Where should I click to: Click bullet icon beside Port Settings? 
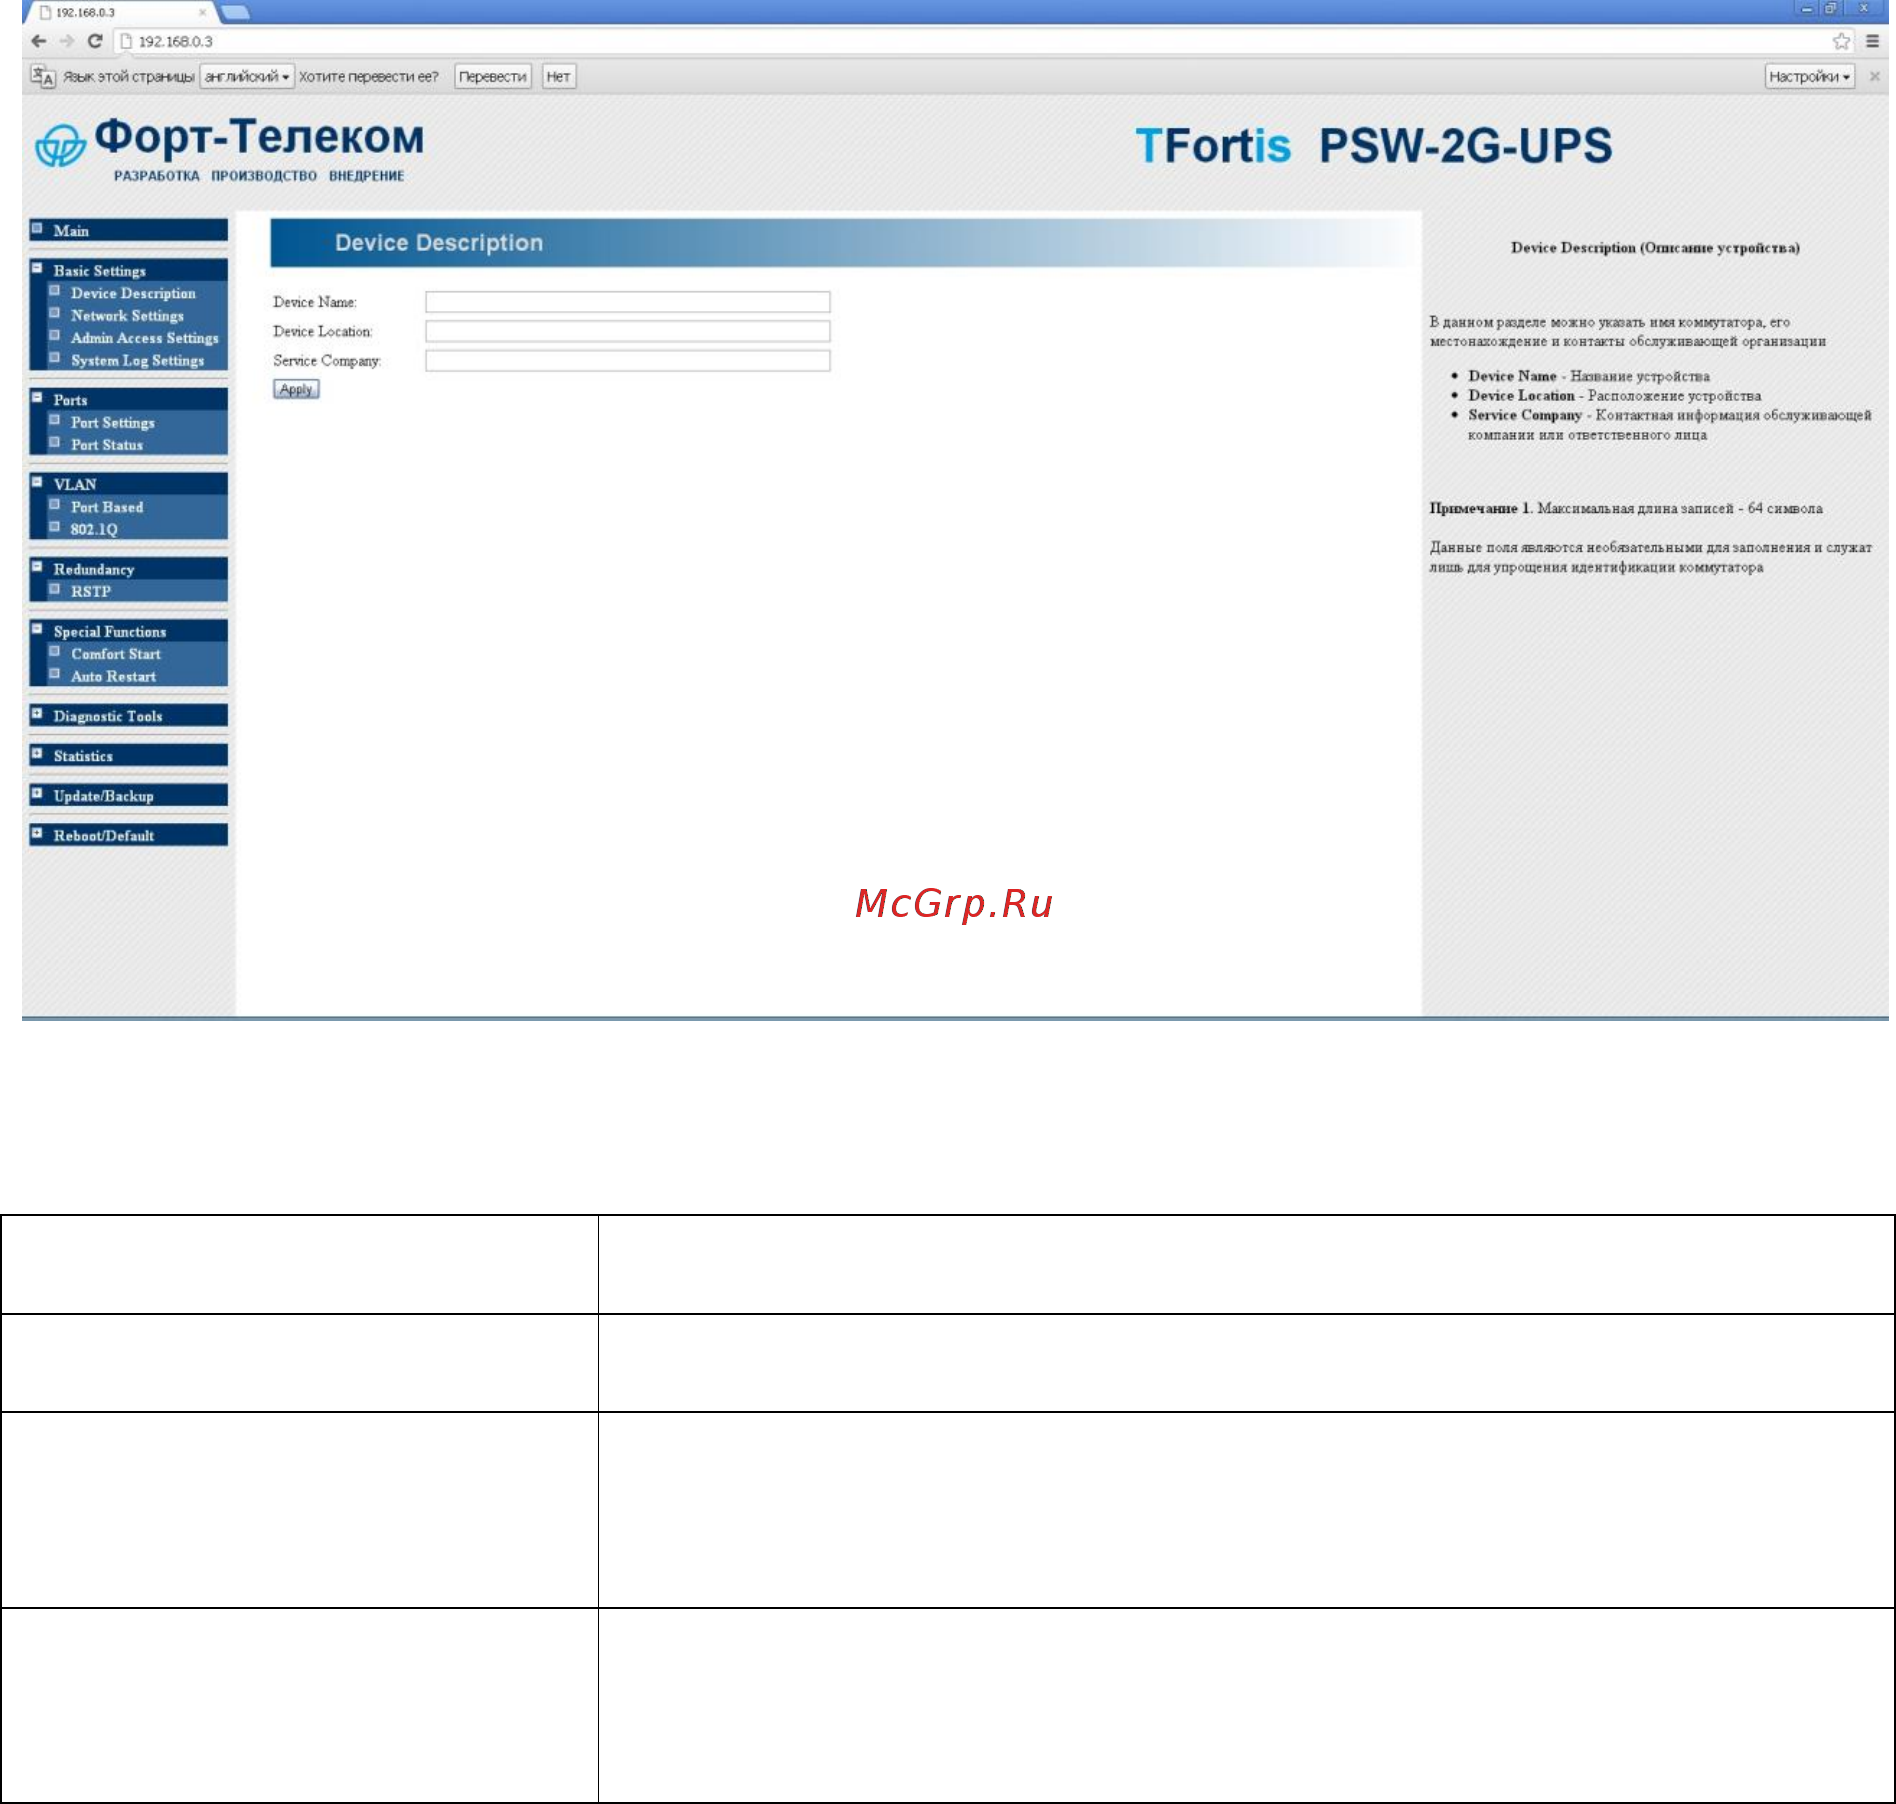(55, 420)
